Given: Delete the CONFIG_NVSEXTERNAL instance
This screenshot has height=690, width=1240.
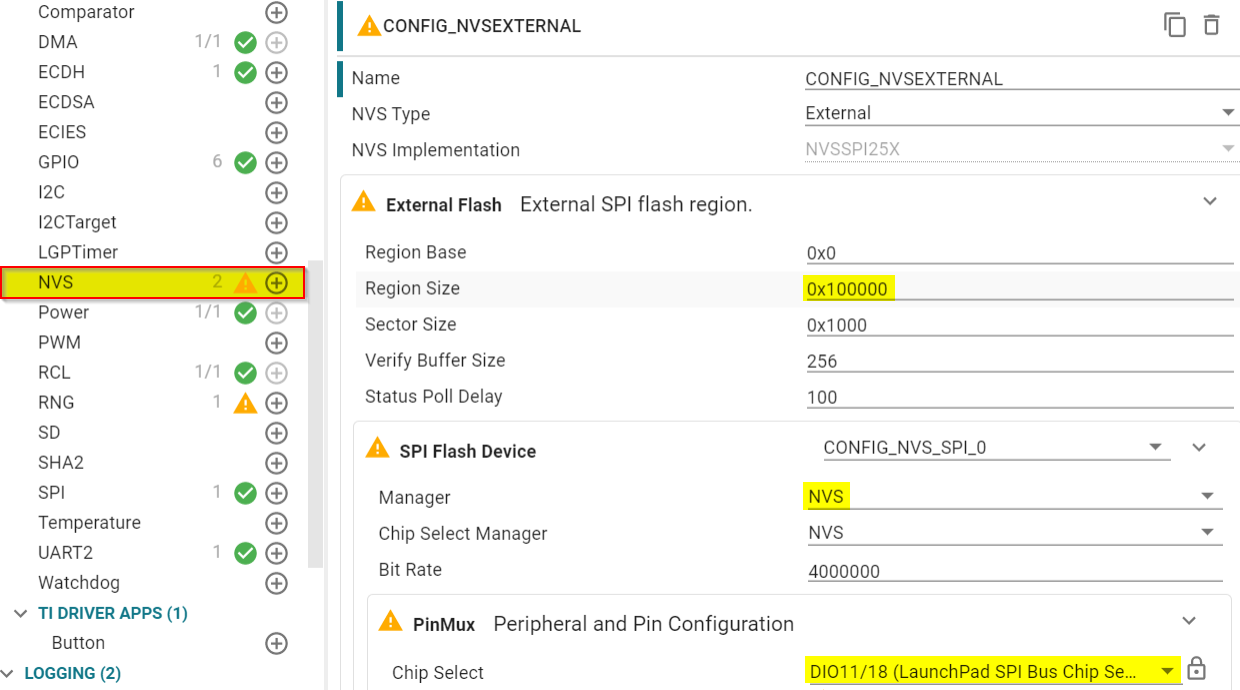Looking at the screenshot, I should click(x=1211, y=25).
